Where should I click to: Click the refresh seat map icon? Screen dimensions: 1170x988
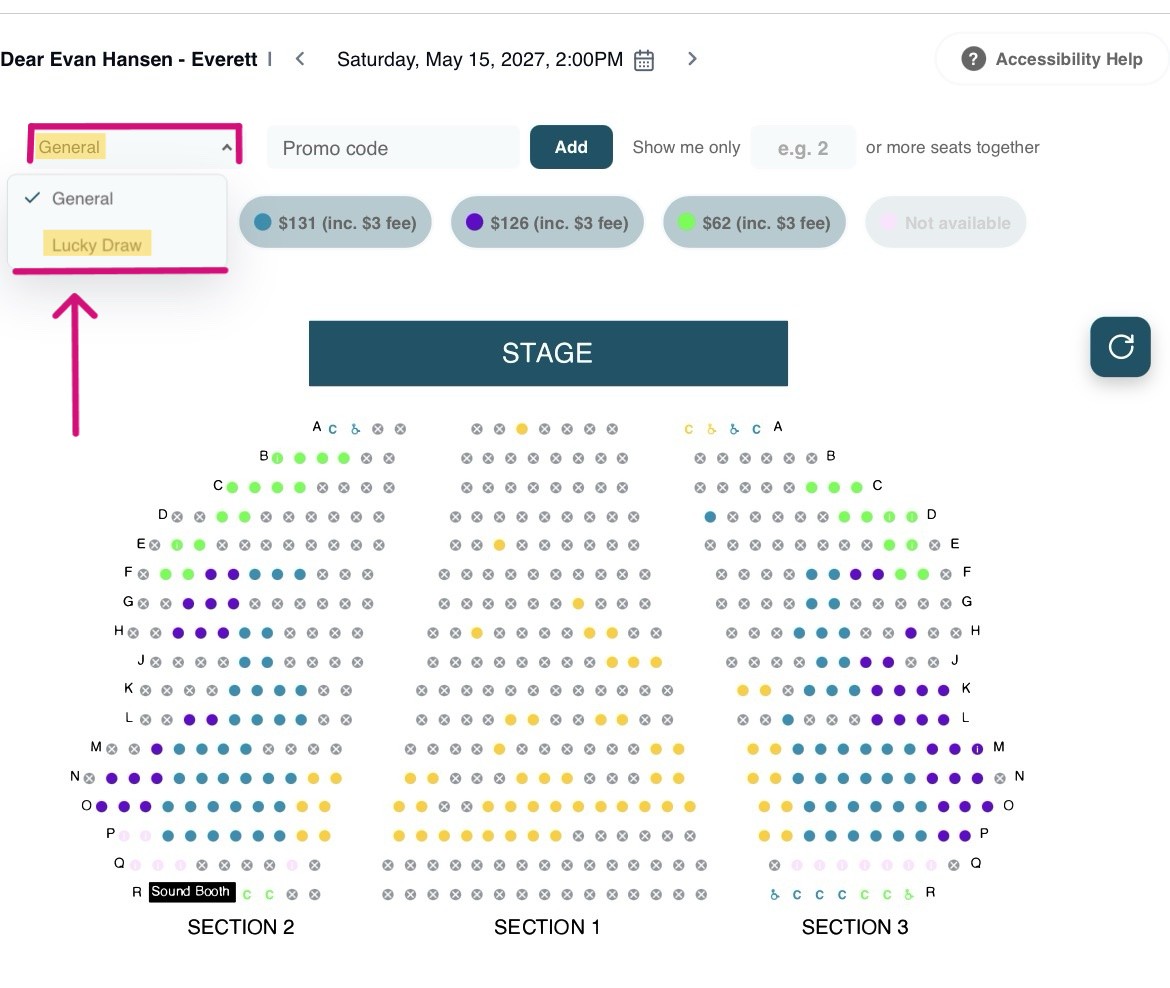point(1120,347)
